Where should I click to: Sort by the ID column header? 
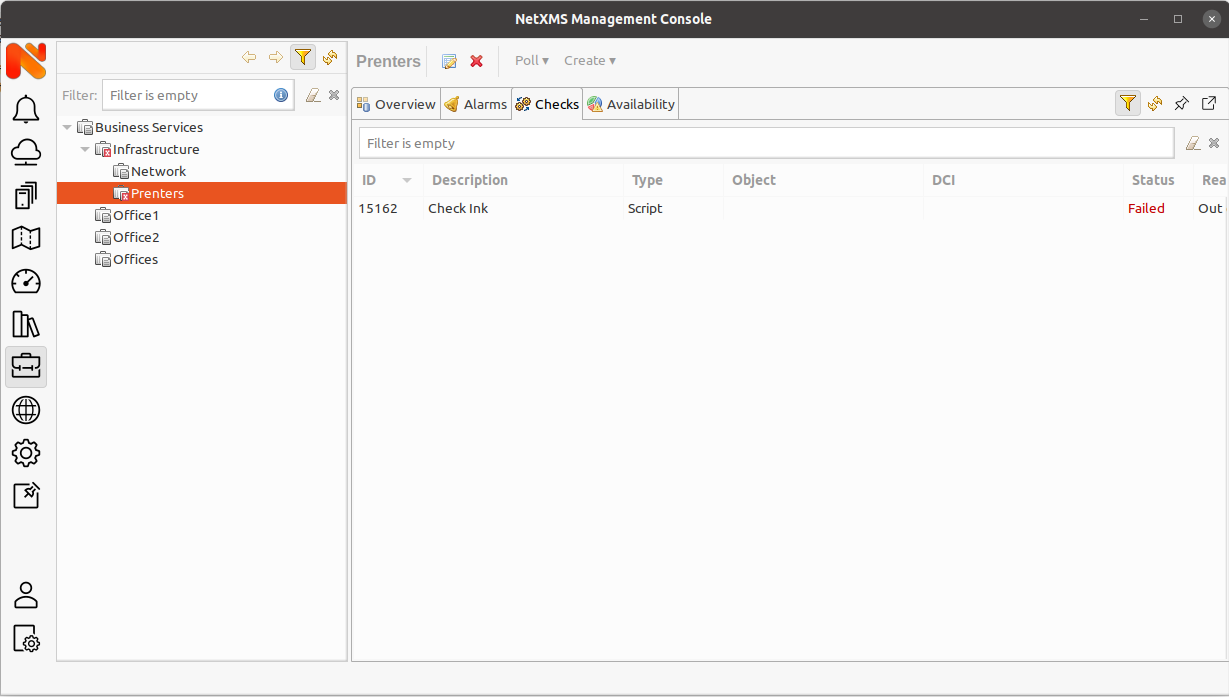(x=387, y=180)
